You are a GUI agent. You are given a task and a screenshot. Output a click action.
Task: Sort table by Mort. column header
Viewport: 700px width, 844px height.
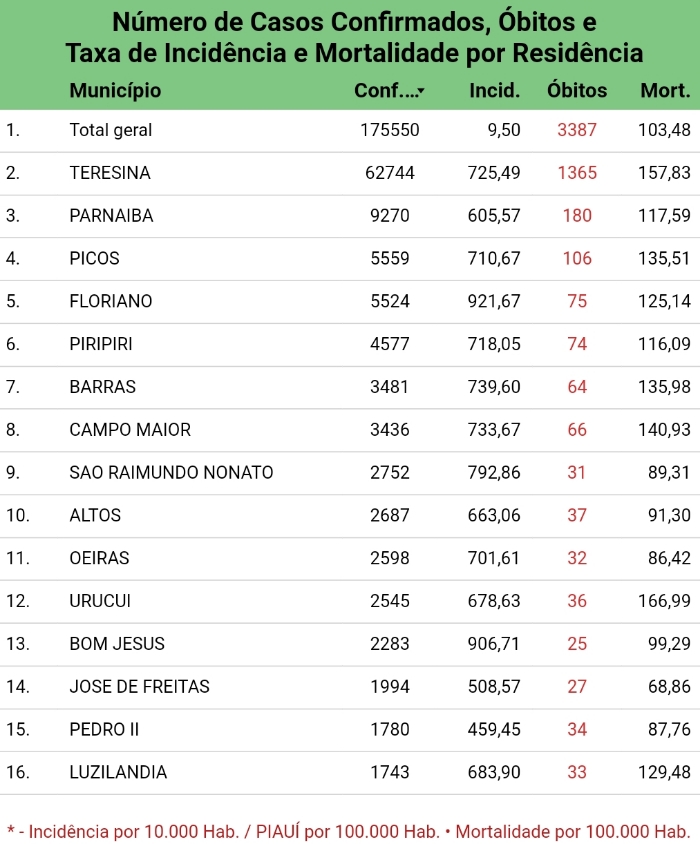665,90
